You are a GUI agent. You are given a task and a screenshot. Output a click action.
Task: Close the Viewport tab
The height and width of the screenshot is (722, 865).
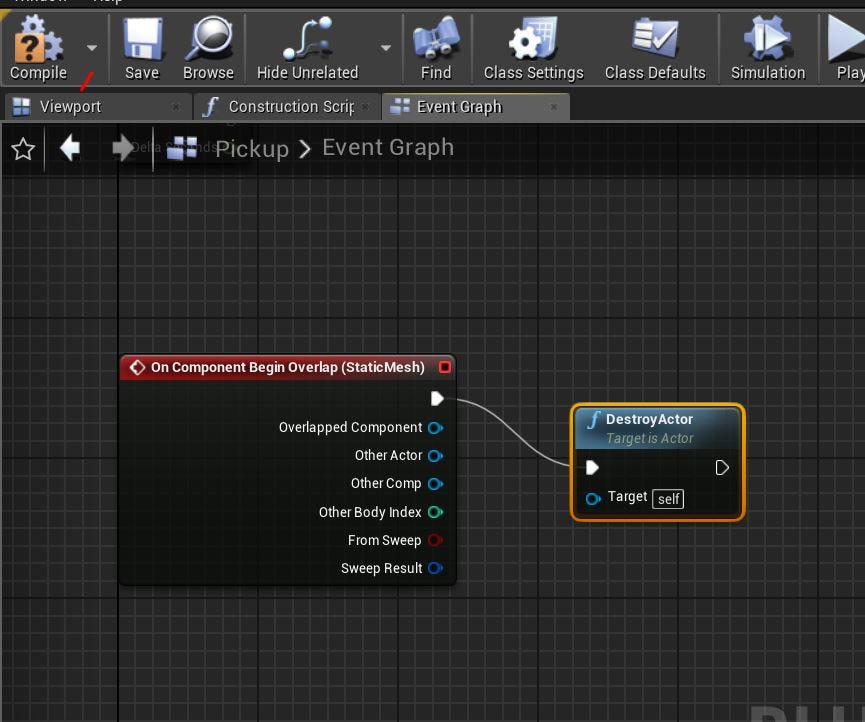click(x=175, y=106)
